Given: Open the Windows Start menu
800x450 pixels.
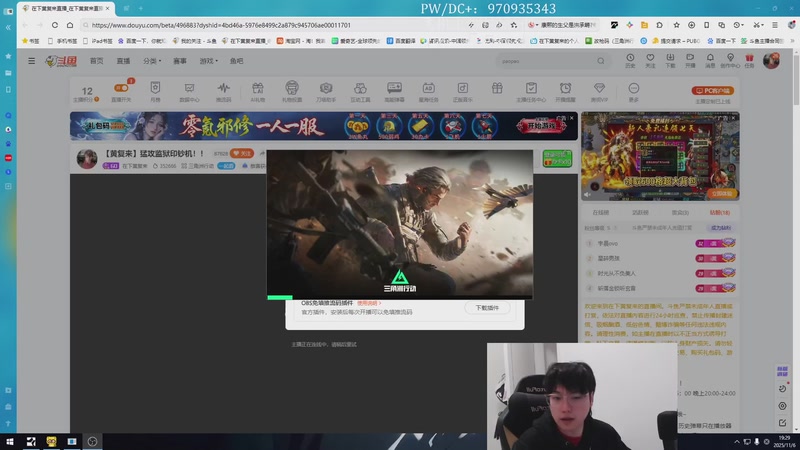Looking at the screenshot, I should tap(9, 441).
